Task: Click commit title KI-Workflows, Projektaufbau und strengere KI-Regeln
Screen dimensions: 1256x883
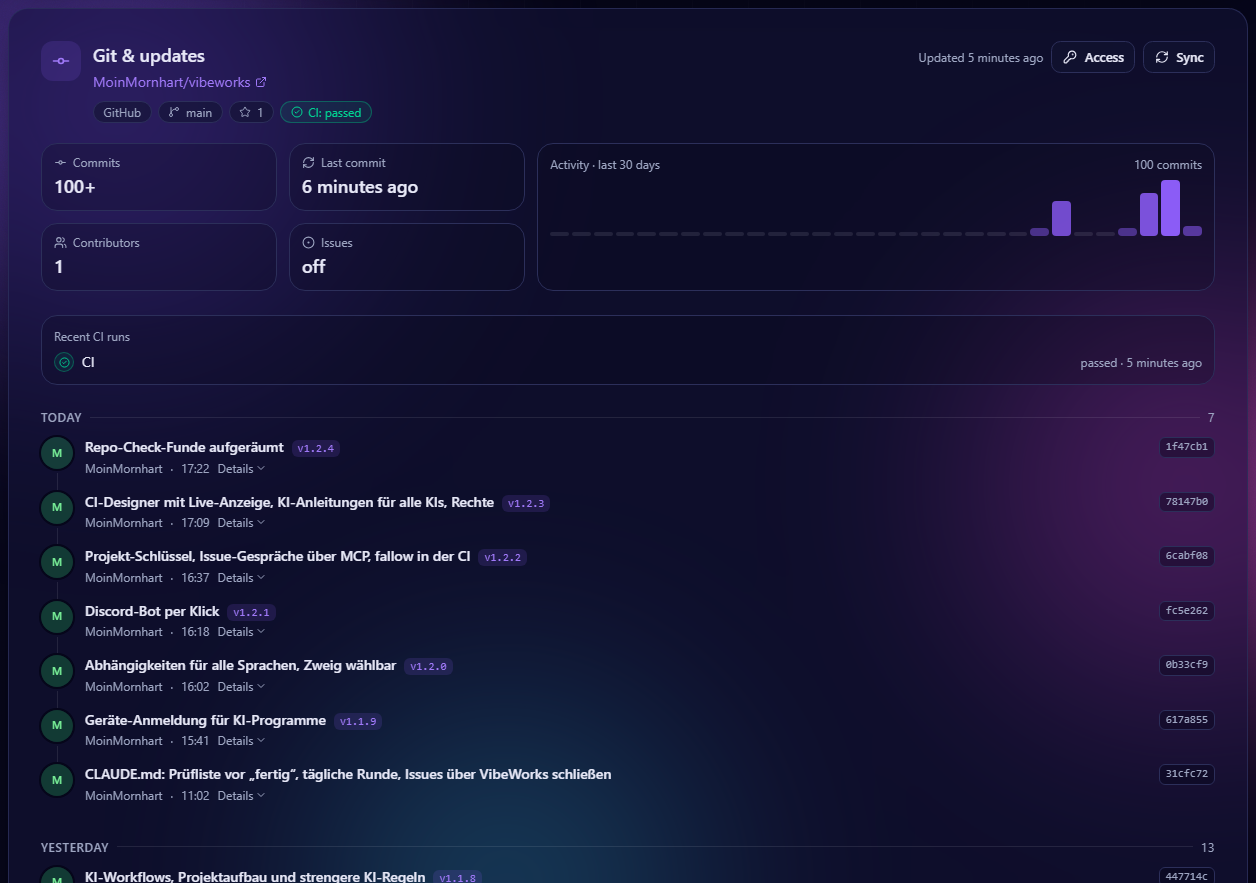Action: pos(255,876)
